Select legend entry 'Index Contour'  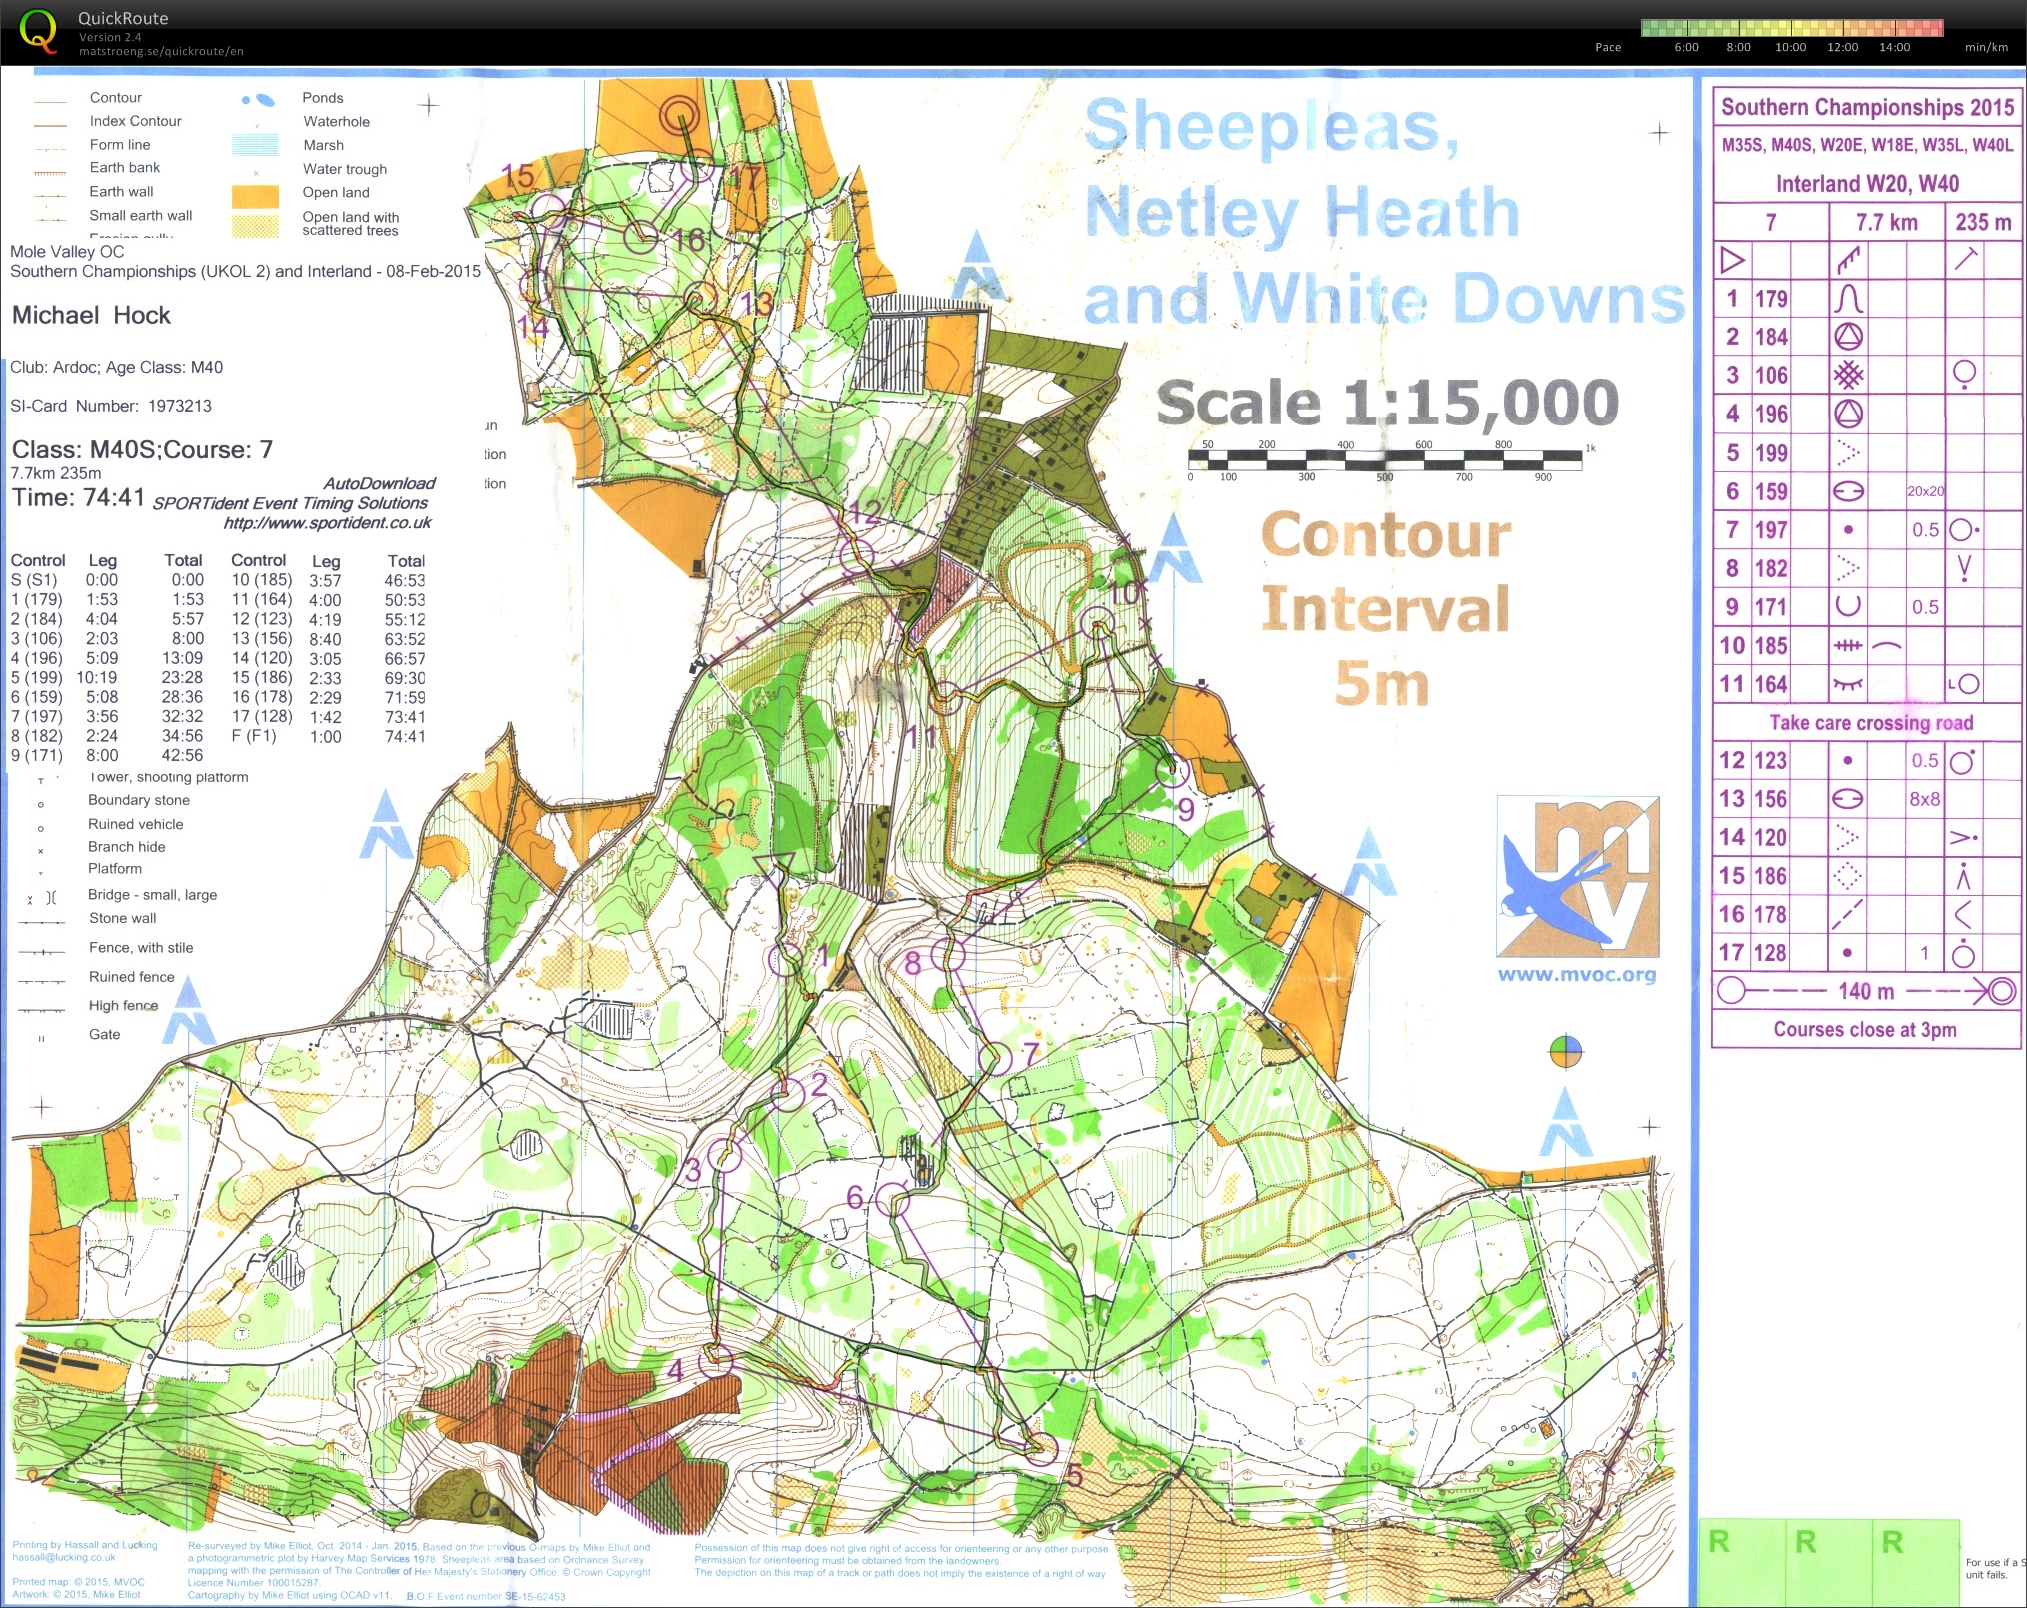tap(136, 121)
